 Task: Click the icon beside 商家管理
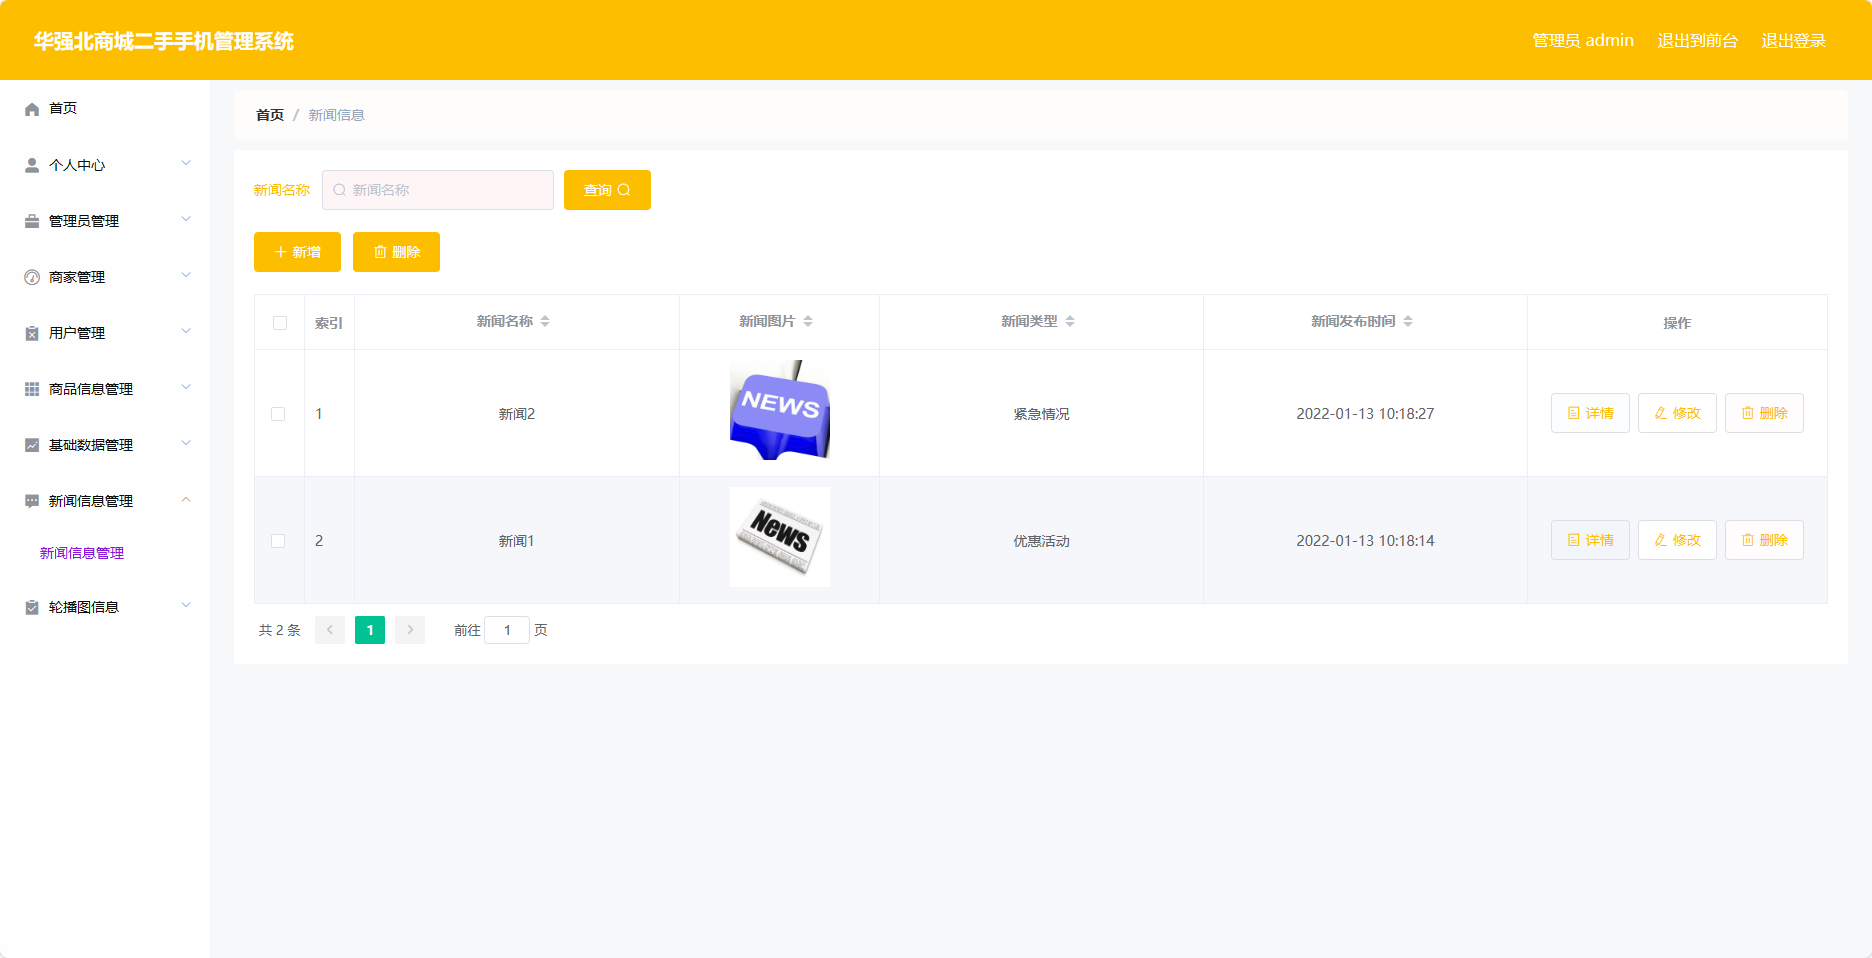pos(32,277)
